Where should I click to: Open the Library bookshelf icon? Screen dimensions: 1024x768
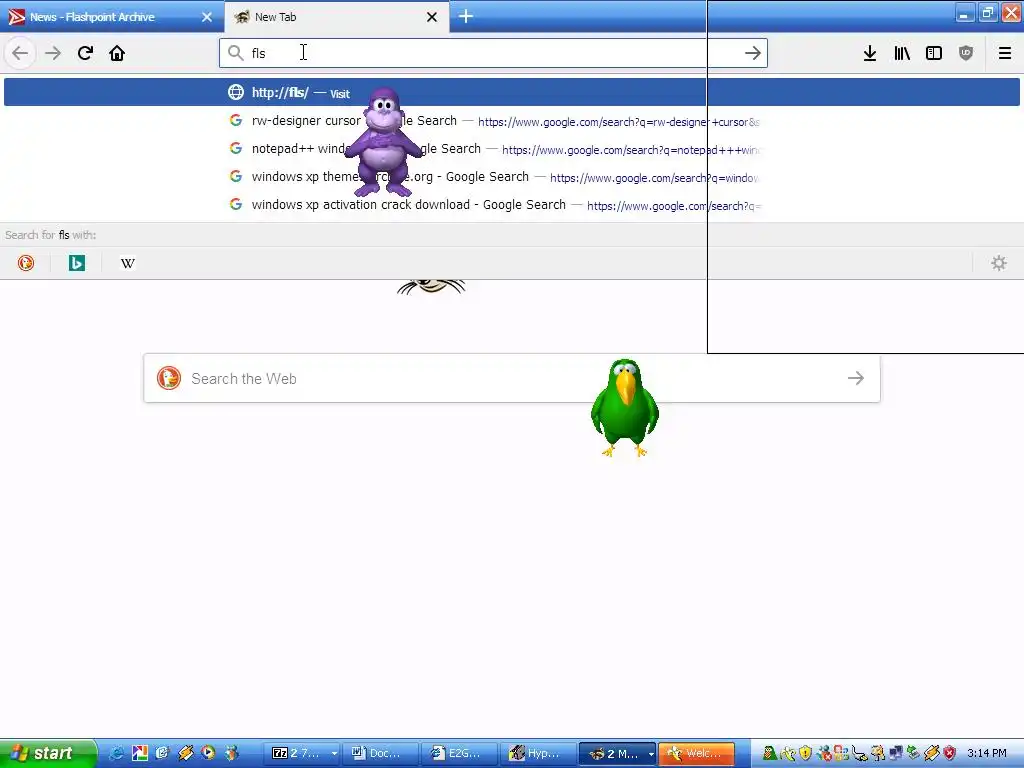click(902, 53)
